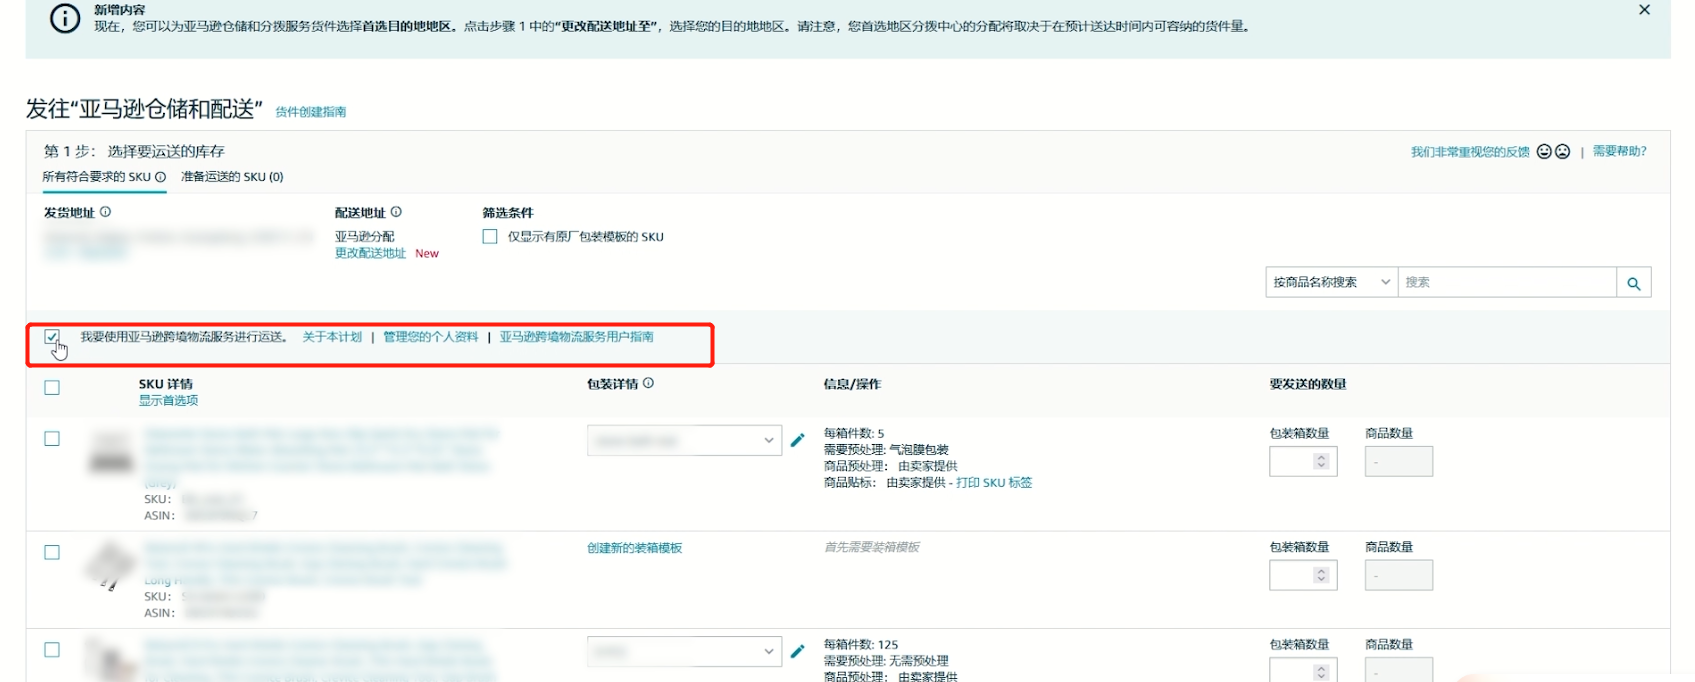1695x682 pixels.
Task: Open the 按商品名称搜索 dropdown
Action: point(1331,283)
